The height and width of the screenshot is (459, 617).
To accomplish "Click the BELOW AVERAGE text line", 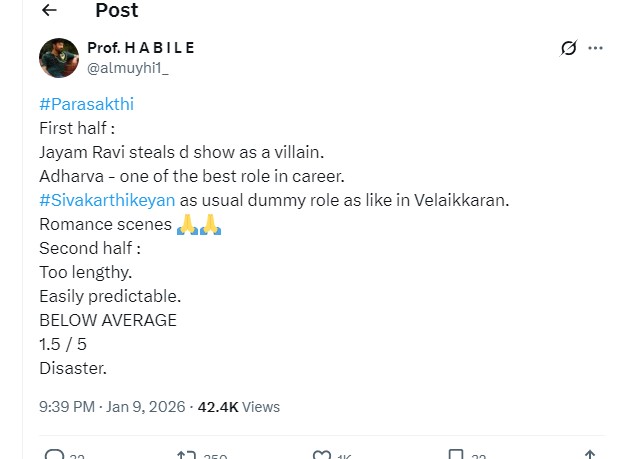I will click(108, 320).
